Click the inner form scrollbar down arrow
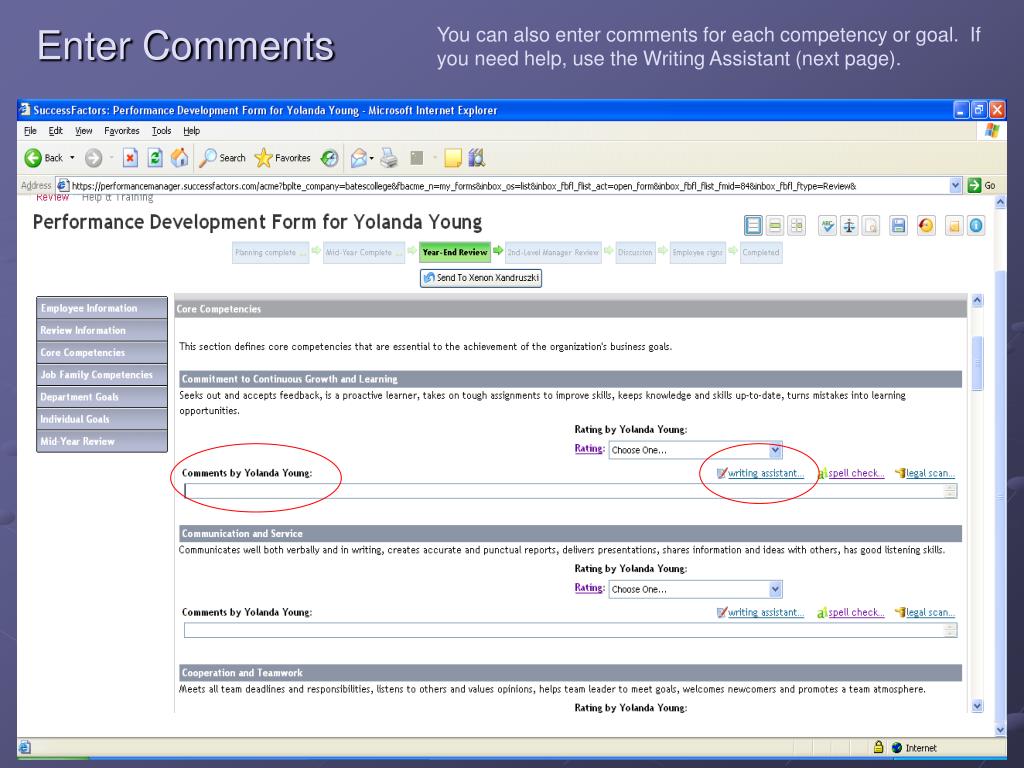This screenshot has width=1024, height=768. pos(977,706)
